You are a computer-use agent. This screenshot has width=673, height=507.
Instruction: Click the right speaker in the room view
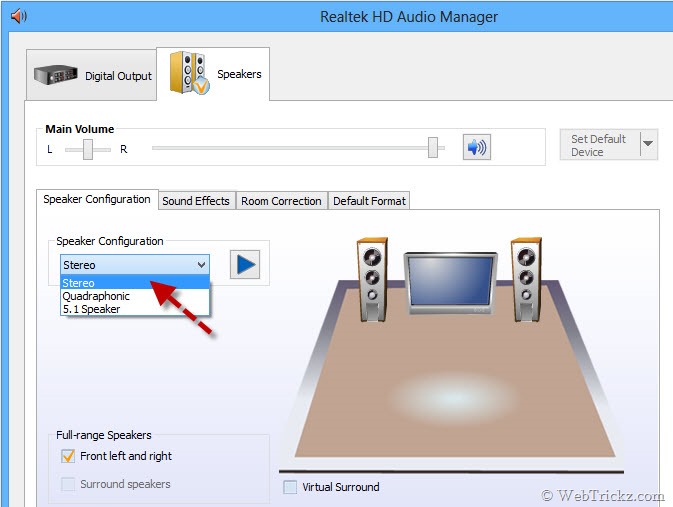[x=526, y=279]
